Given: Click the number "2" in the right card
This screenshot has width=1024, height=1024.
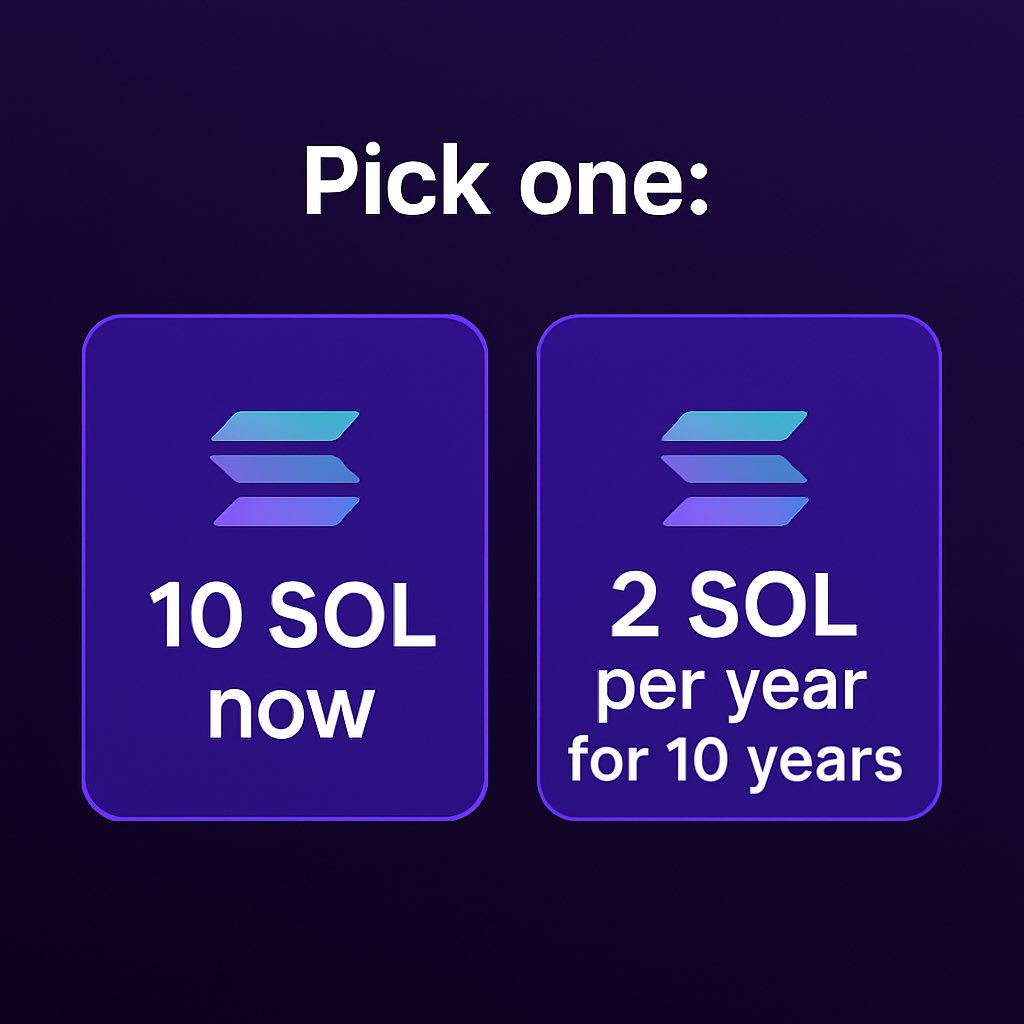Looking at the screenshot, I should point(635,605).
